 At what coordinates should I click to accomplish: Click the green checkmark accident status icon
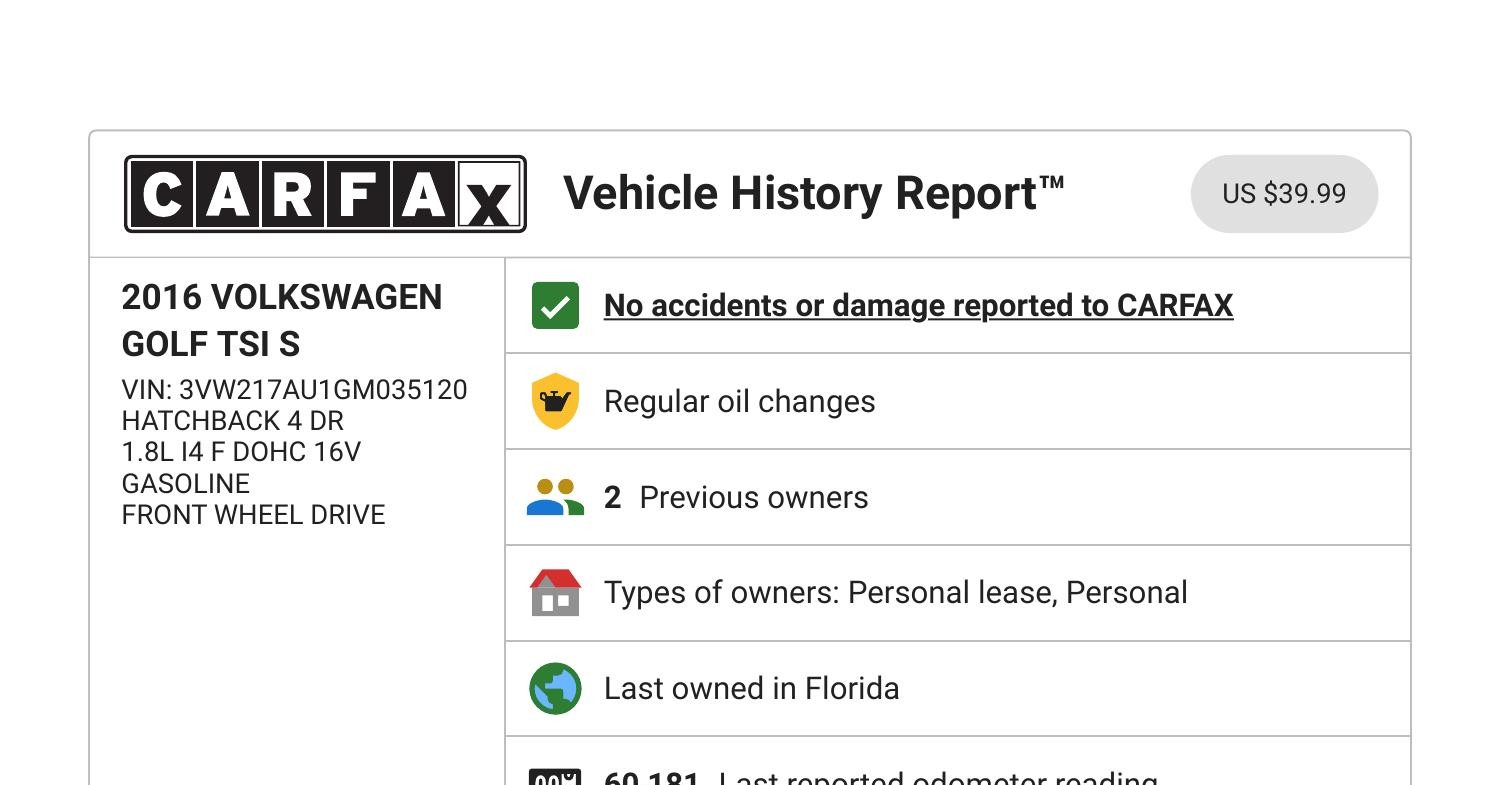click(555, 305)
